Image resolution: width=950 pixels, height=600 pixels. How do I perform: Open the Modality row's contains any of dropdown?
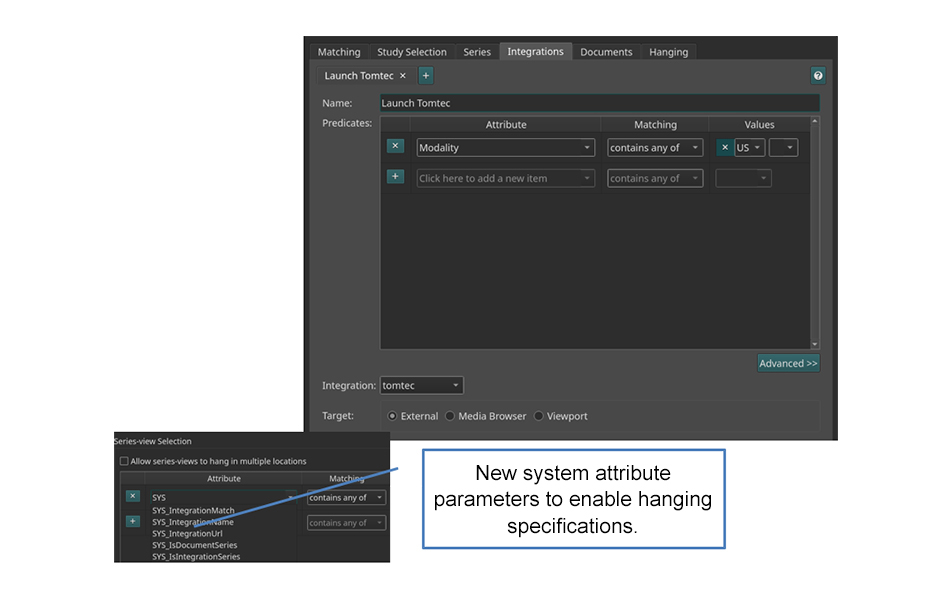tap(655, 147)
